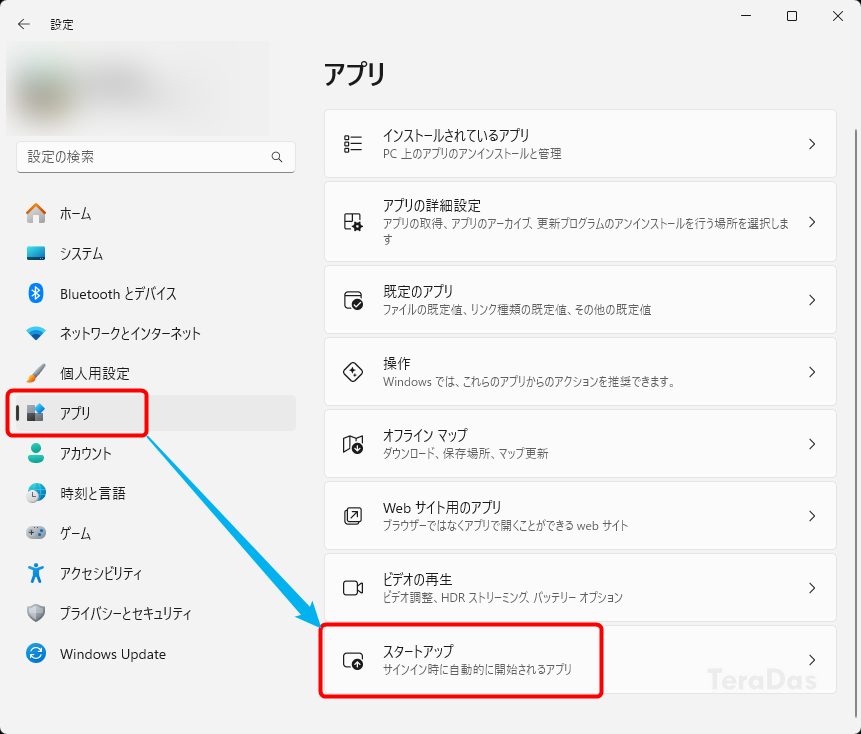Focus the 設定の検索 search field

pyautogui.click(x=156, y=157)
